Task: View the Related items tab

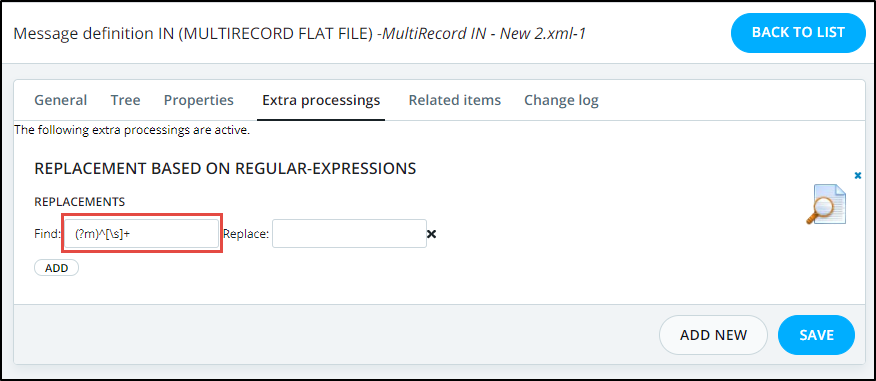Action: (455, 101)
